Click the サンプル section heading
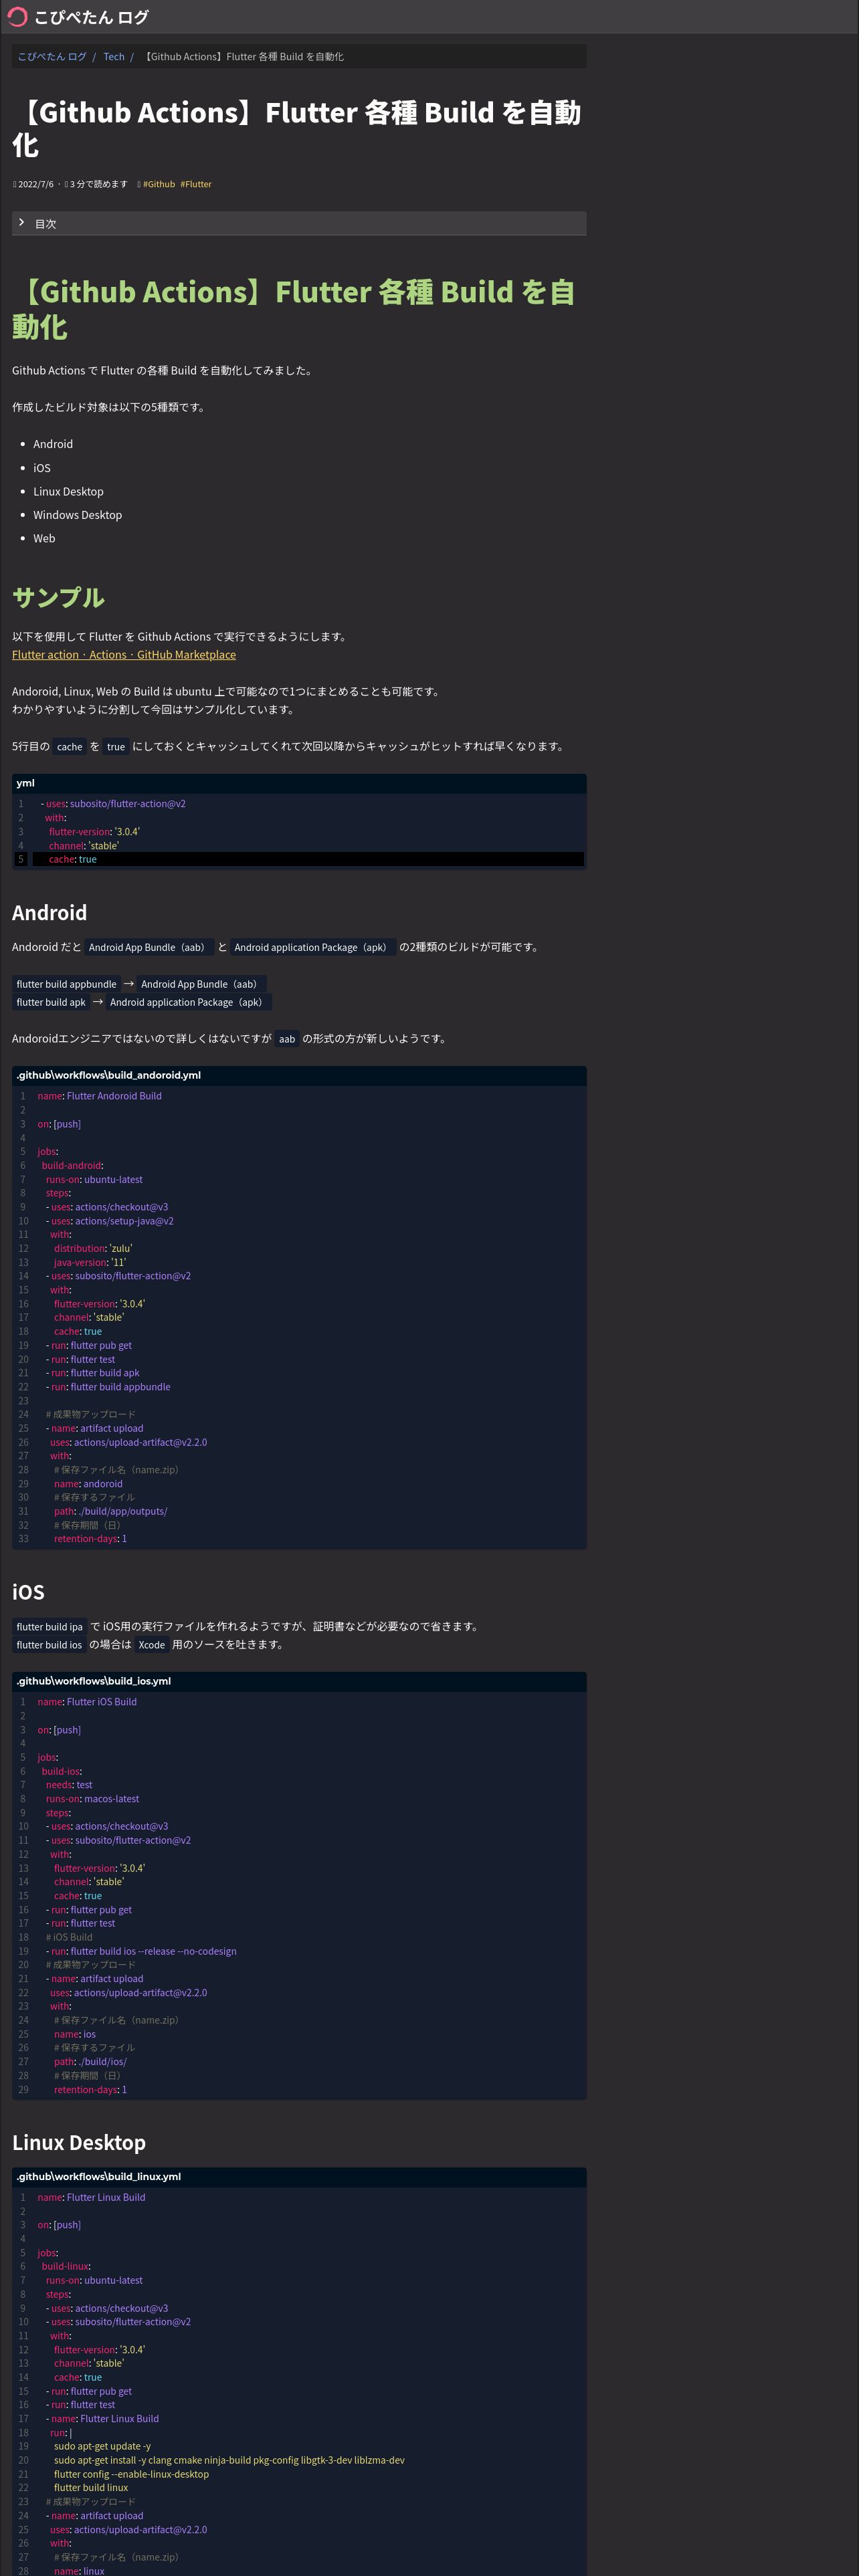Image resolution: width=859 pixels, height=2576 pixels. point(58,597)
